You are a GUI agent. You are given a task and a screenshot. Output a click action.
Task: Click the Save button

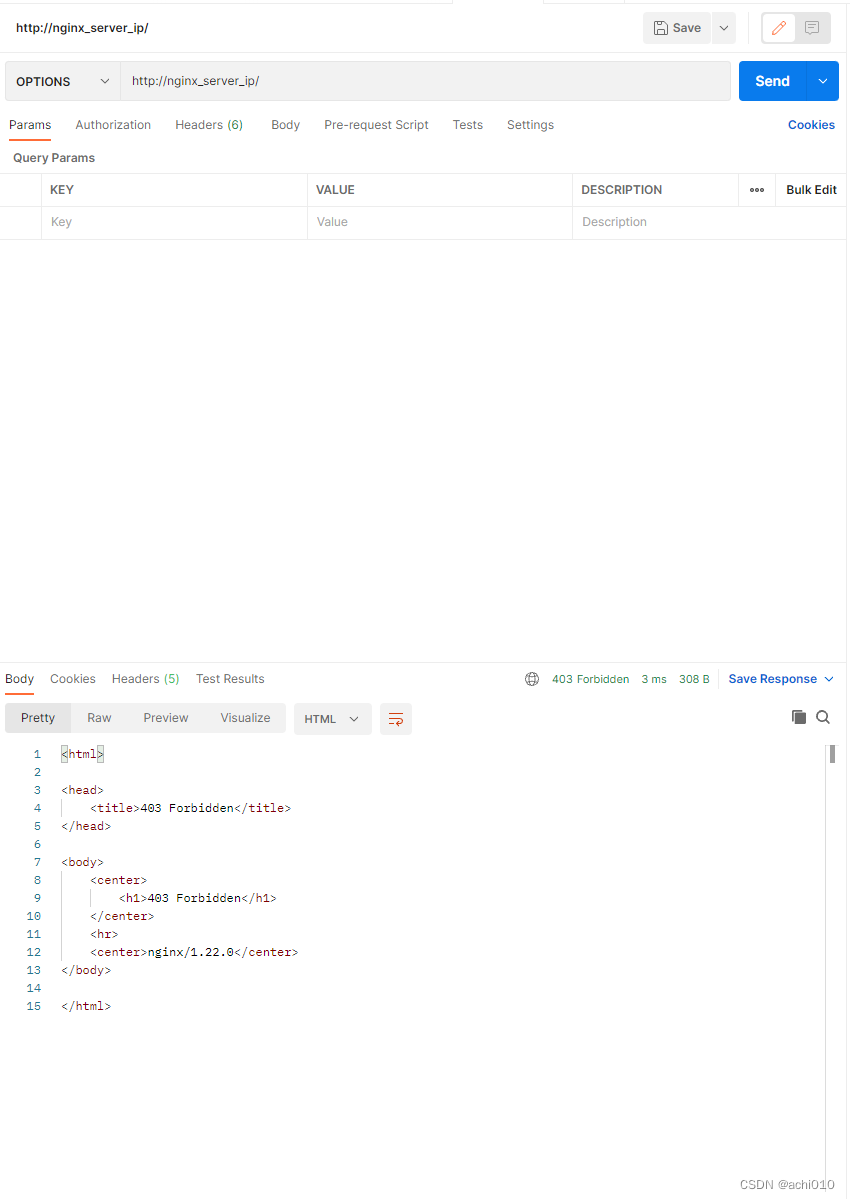pyautogui.click(x=676, y=28)
